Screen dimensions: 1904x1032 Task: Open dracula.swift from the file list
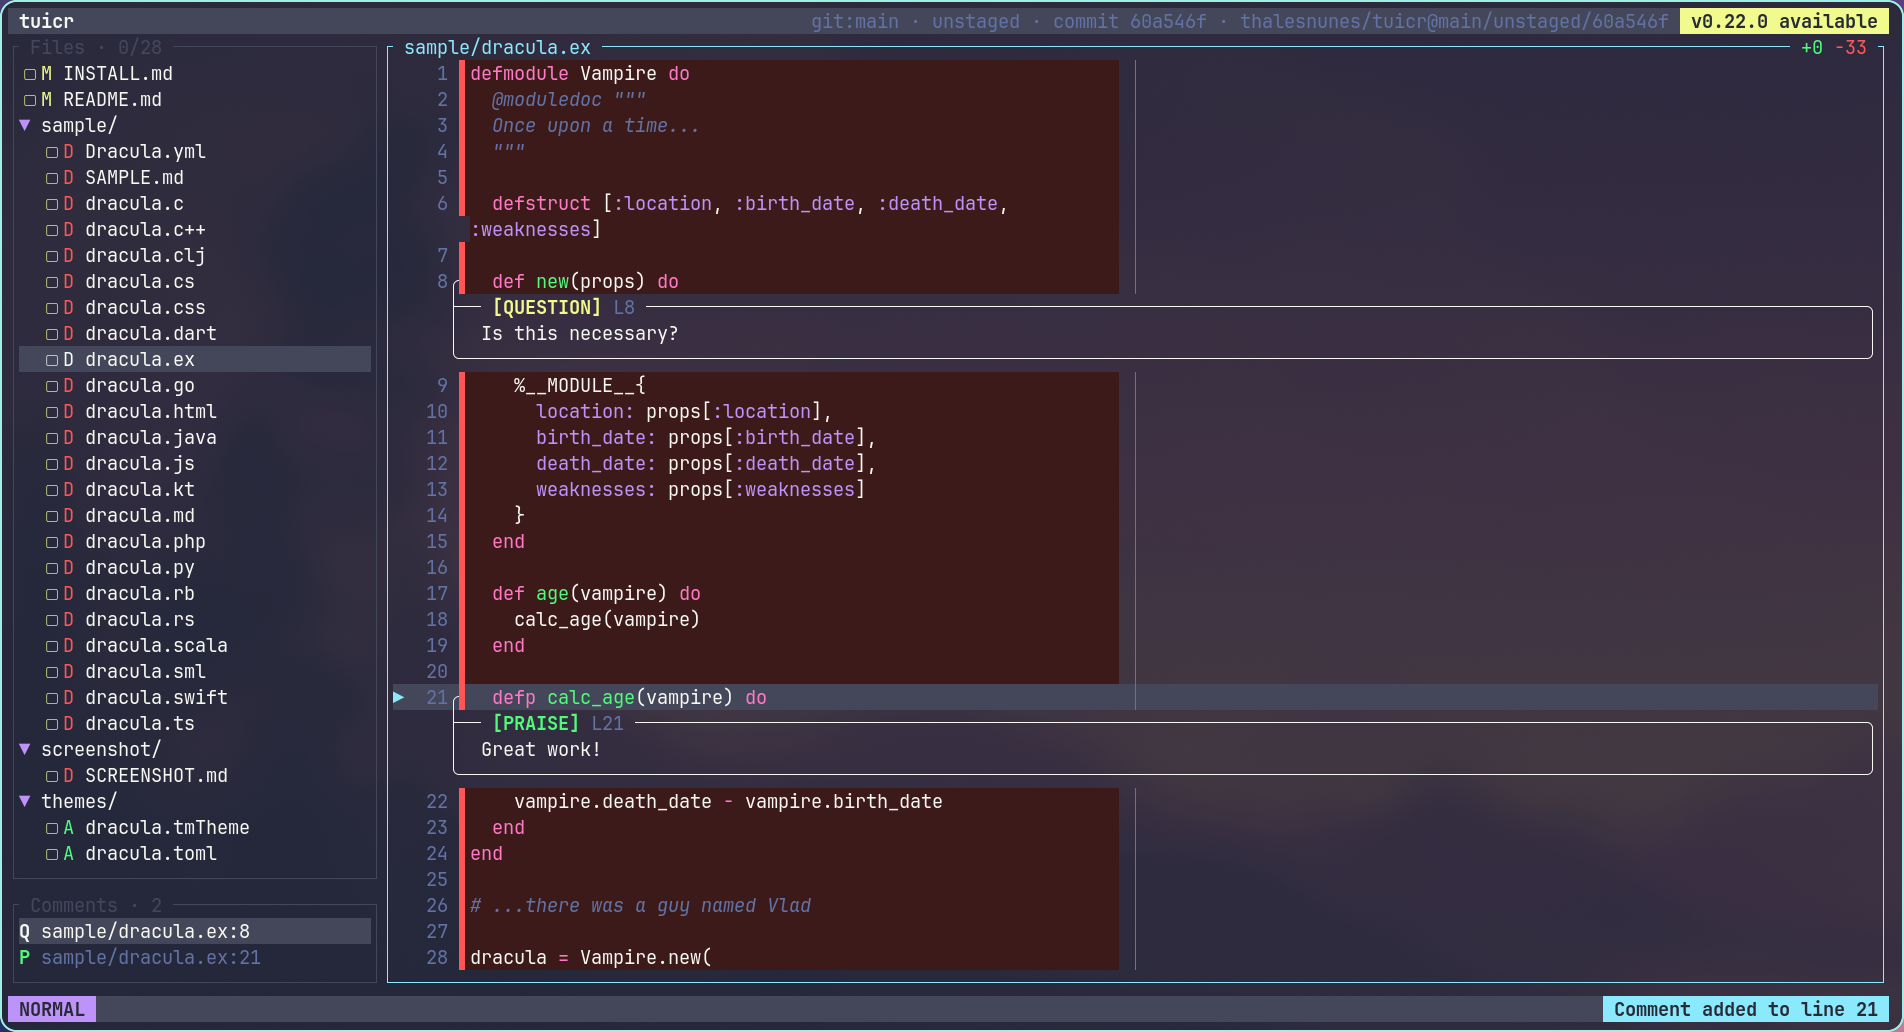pos(156,698)
